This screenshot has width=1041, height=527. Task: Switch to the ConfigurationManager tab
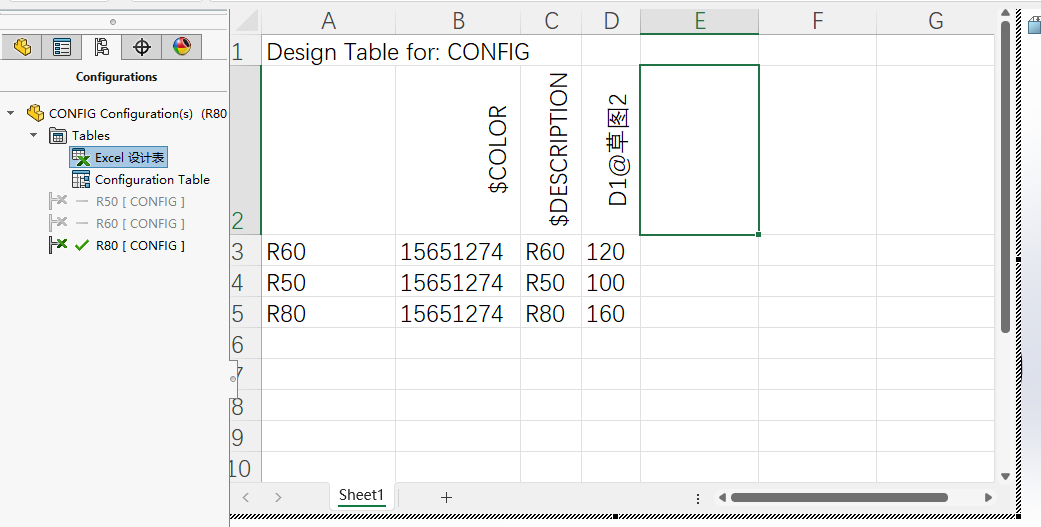(102, 46)
